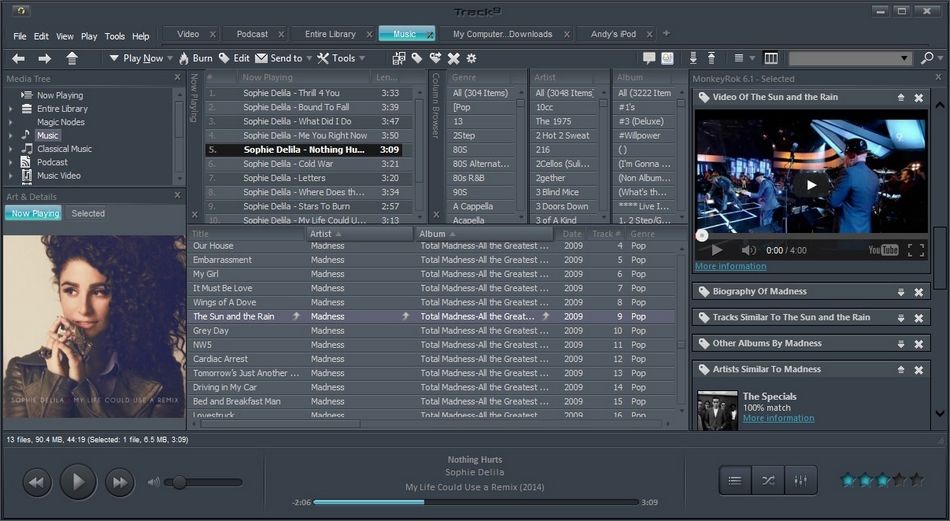Screen dimensions: 950x521
Task: Open the View menu
Action: (65, 36)
